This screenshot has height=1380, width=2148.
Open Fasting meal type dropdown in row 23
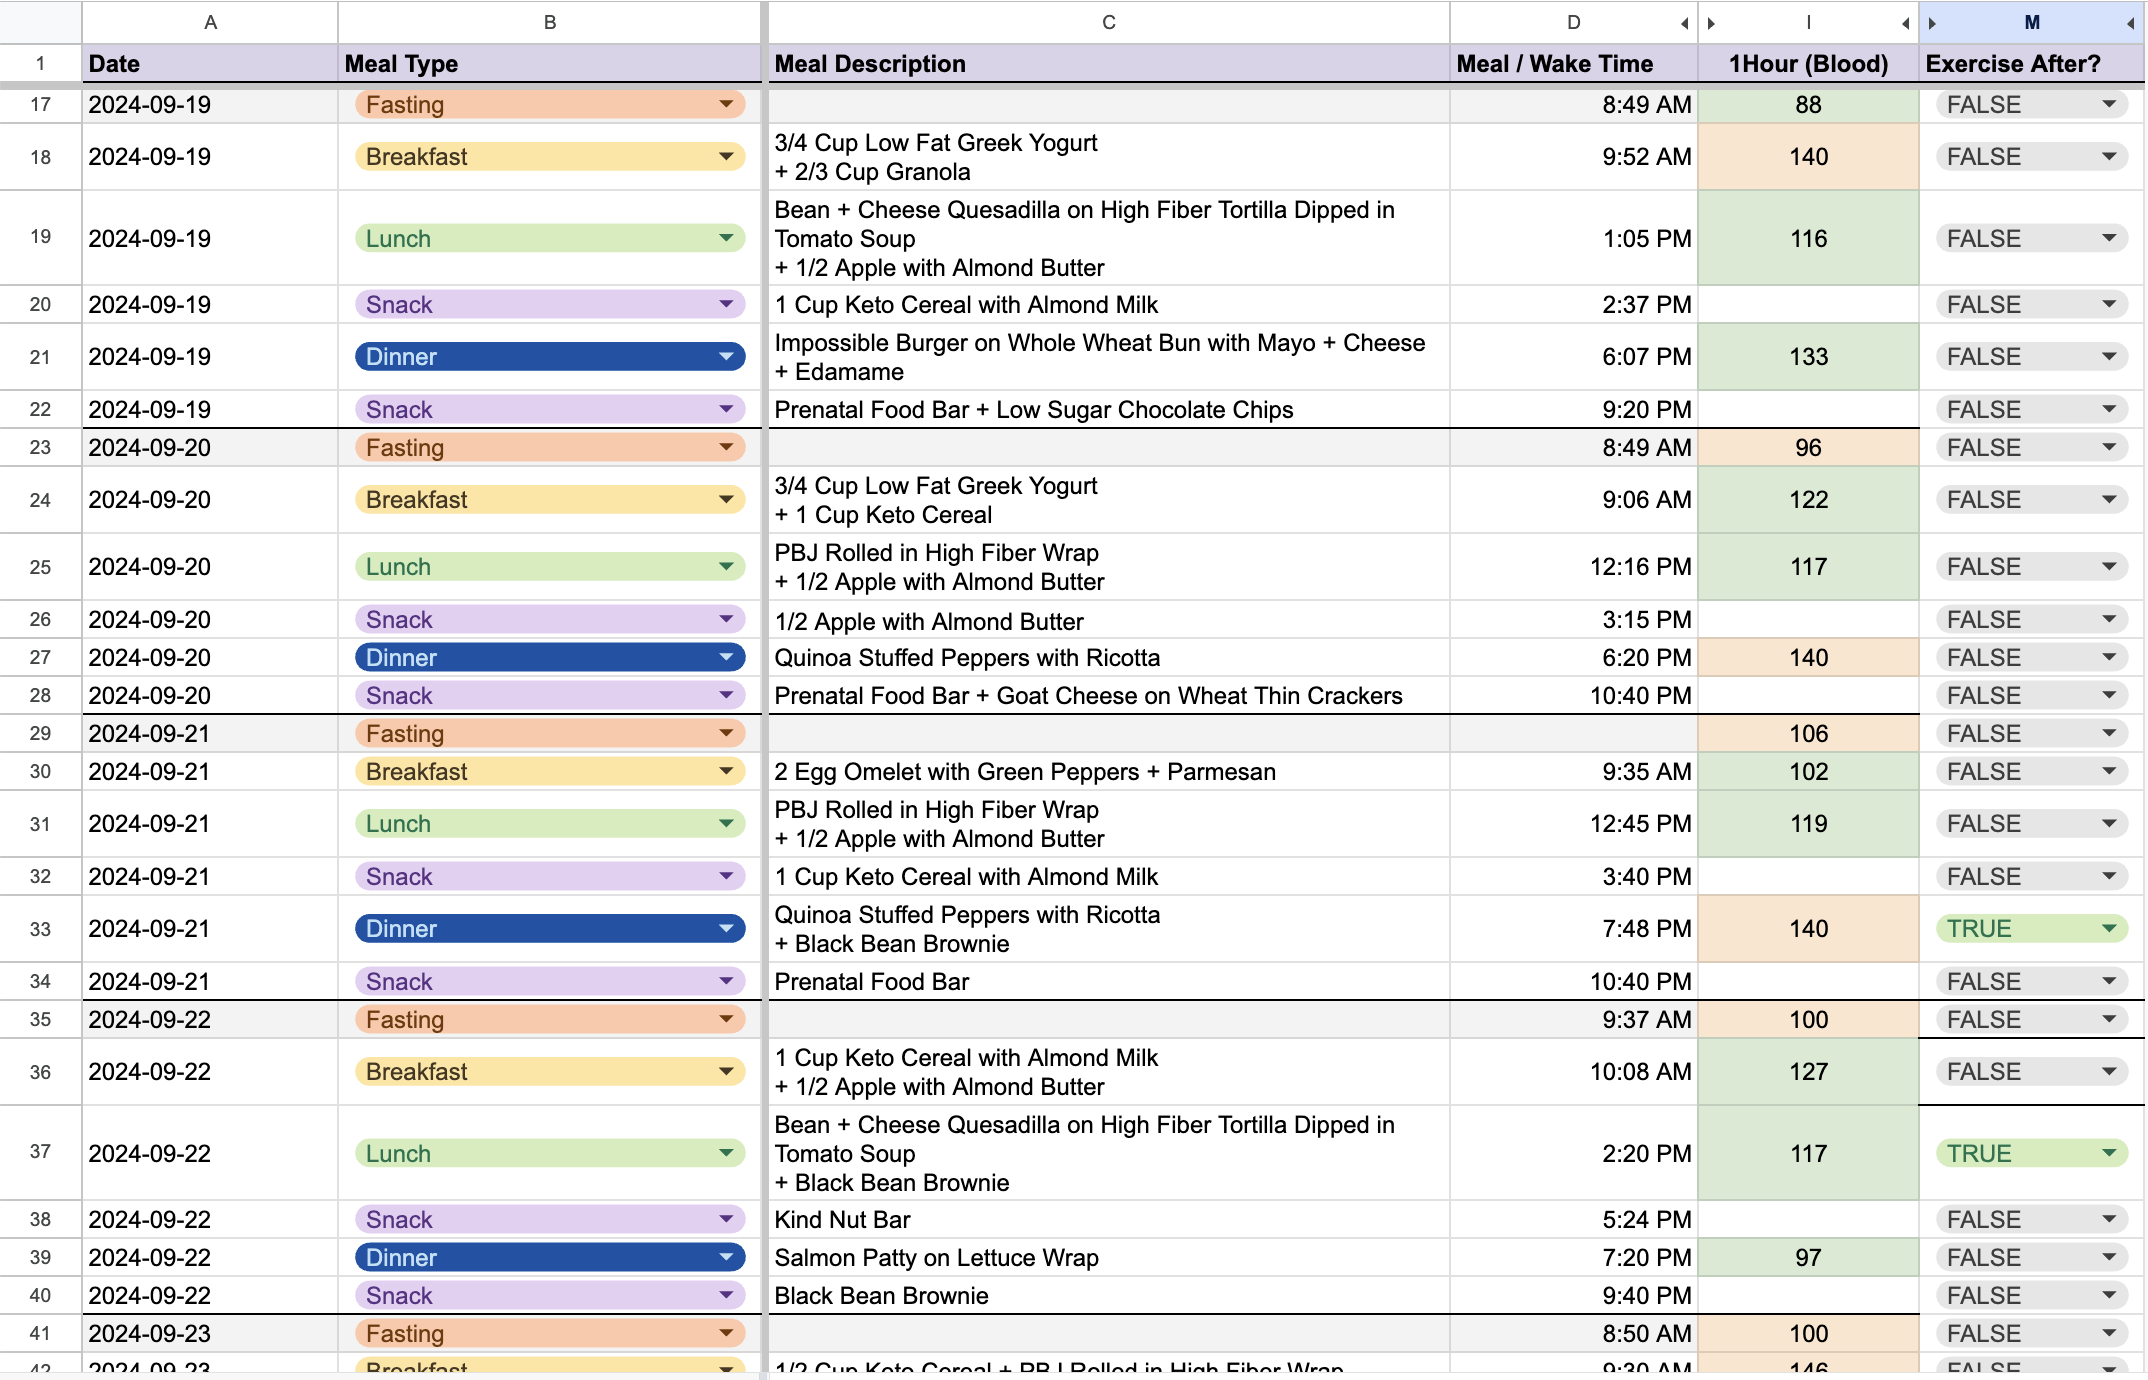(x=726, y=447)
